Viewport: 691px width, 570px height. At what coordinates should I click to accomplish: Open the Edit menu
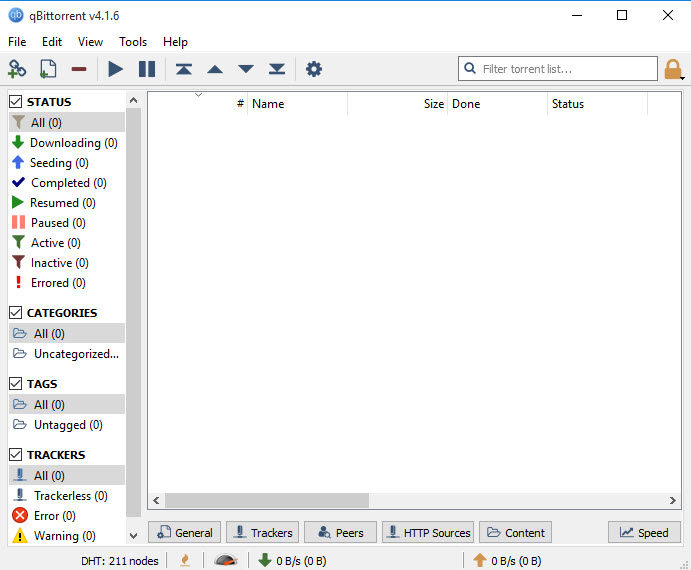click(x=52, y=42)
